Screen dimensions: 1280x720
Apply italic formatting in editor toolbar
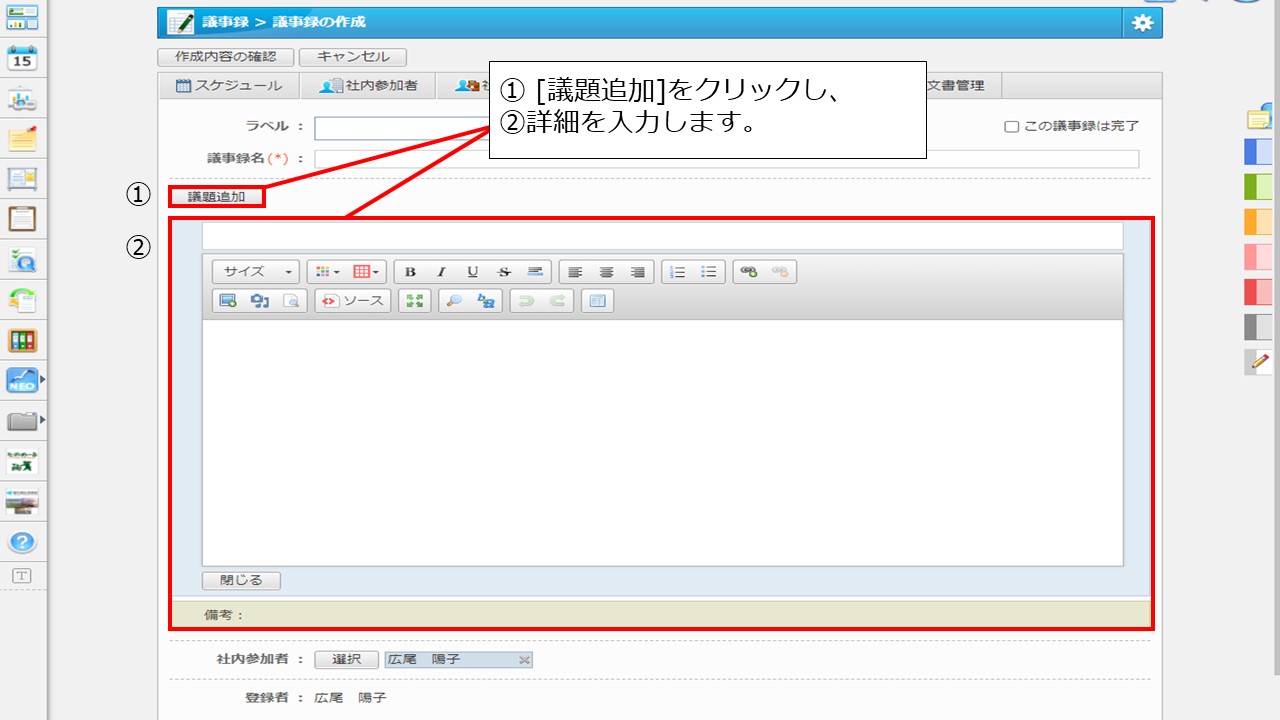click(x=441, y=272)
